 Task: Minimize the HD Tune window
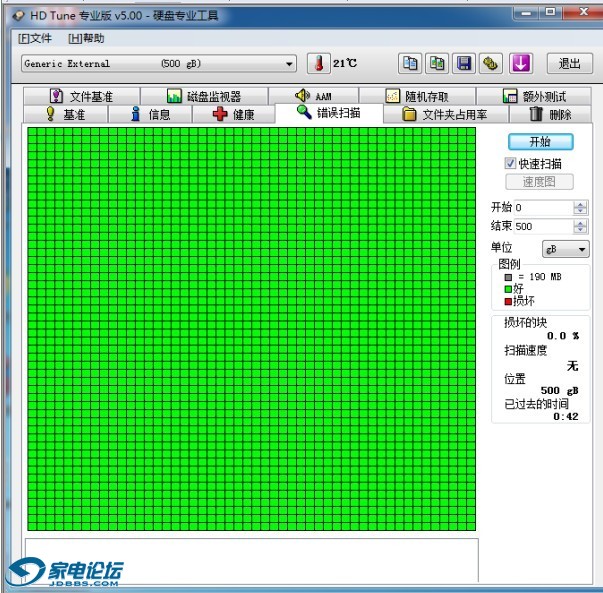pyautogui.click(x=525, y=13)
